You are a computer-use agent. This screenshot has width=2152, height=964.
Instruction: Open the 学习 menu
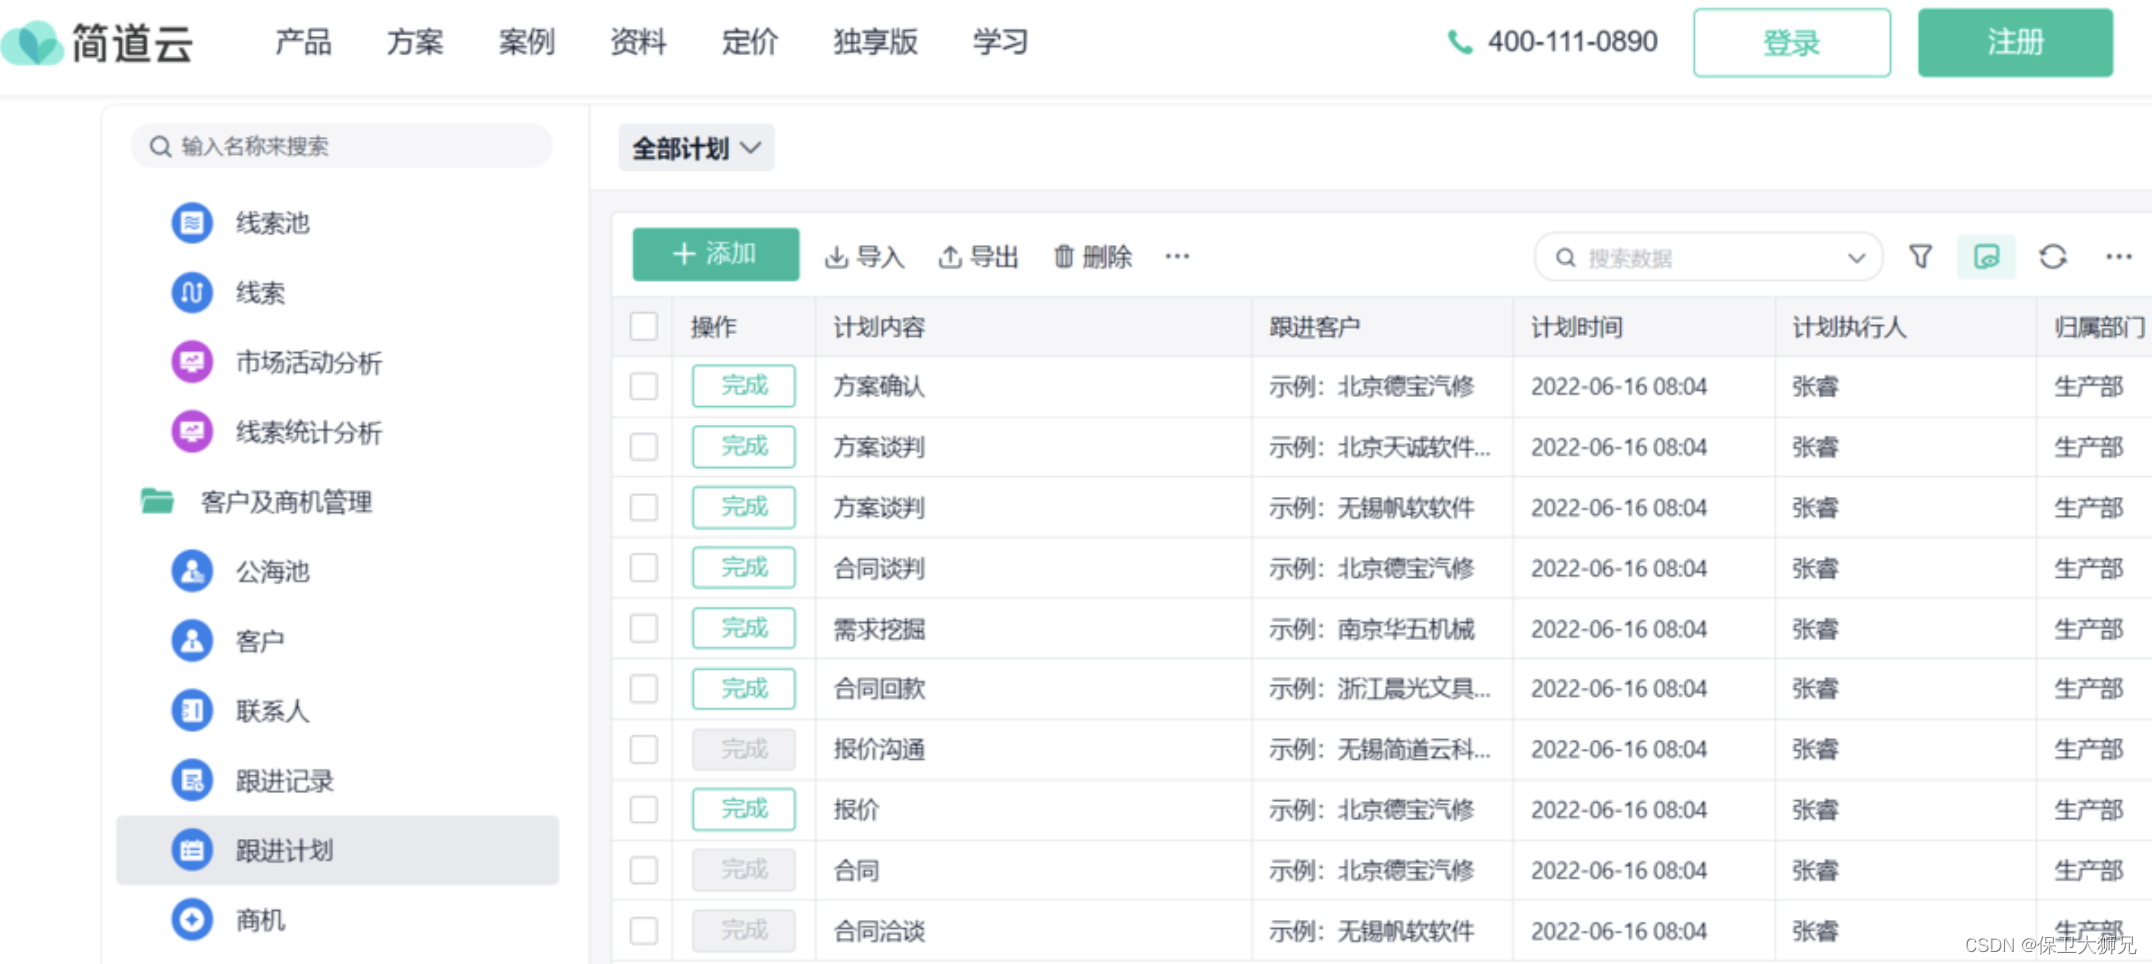point(1001,42)
